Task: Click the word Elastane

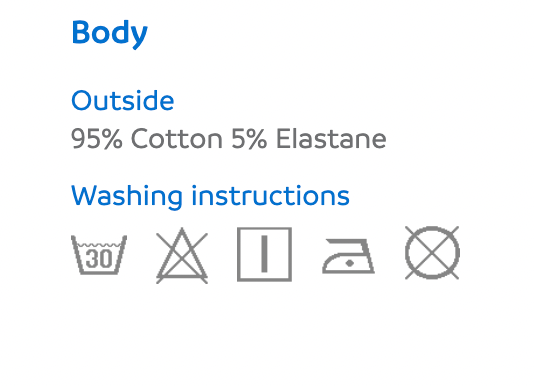Action: [331, 139]
